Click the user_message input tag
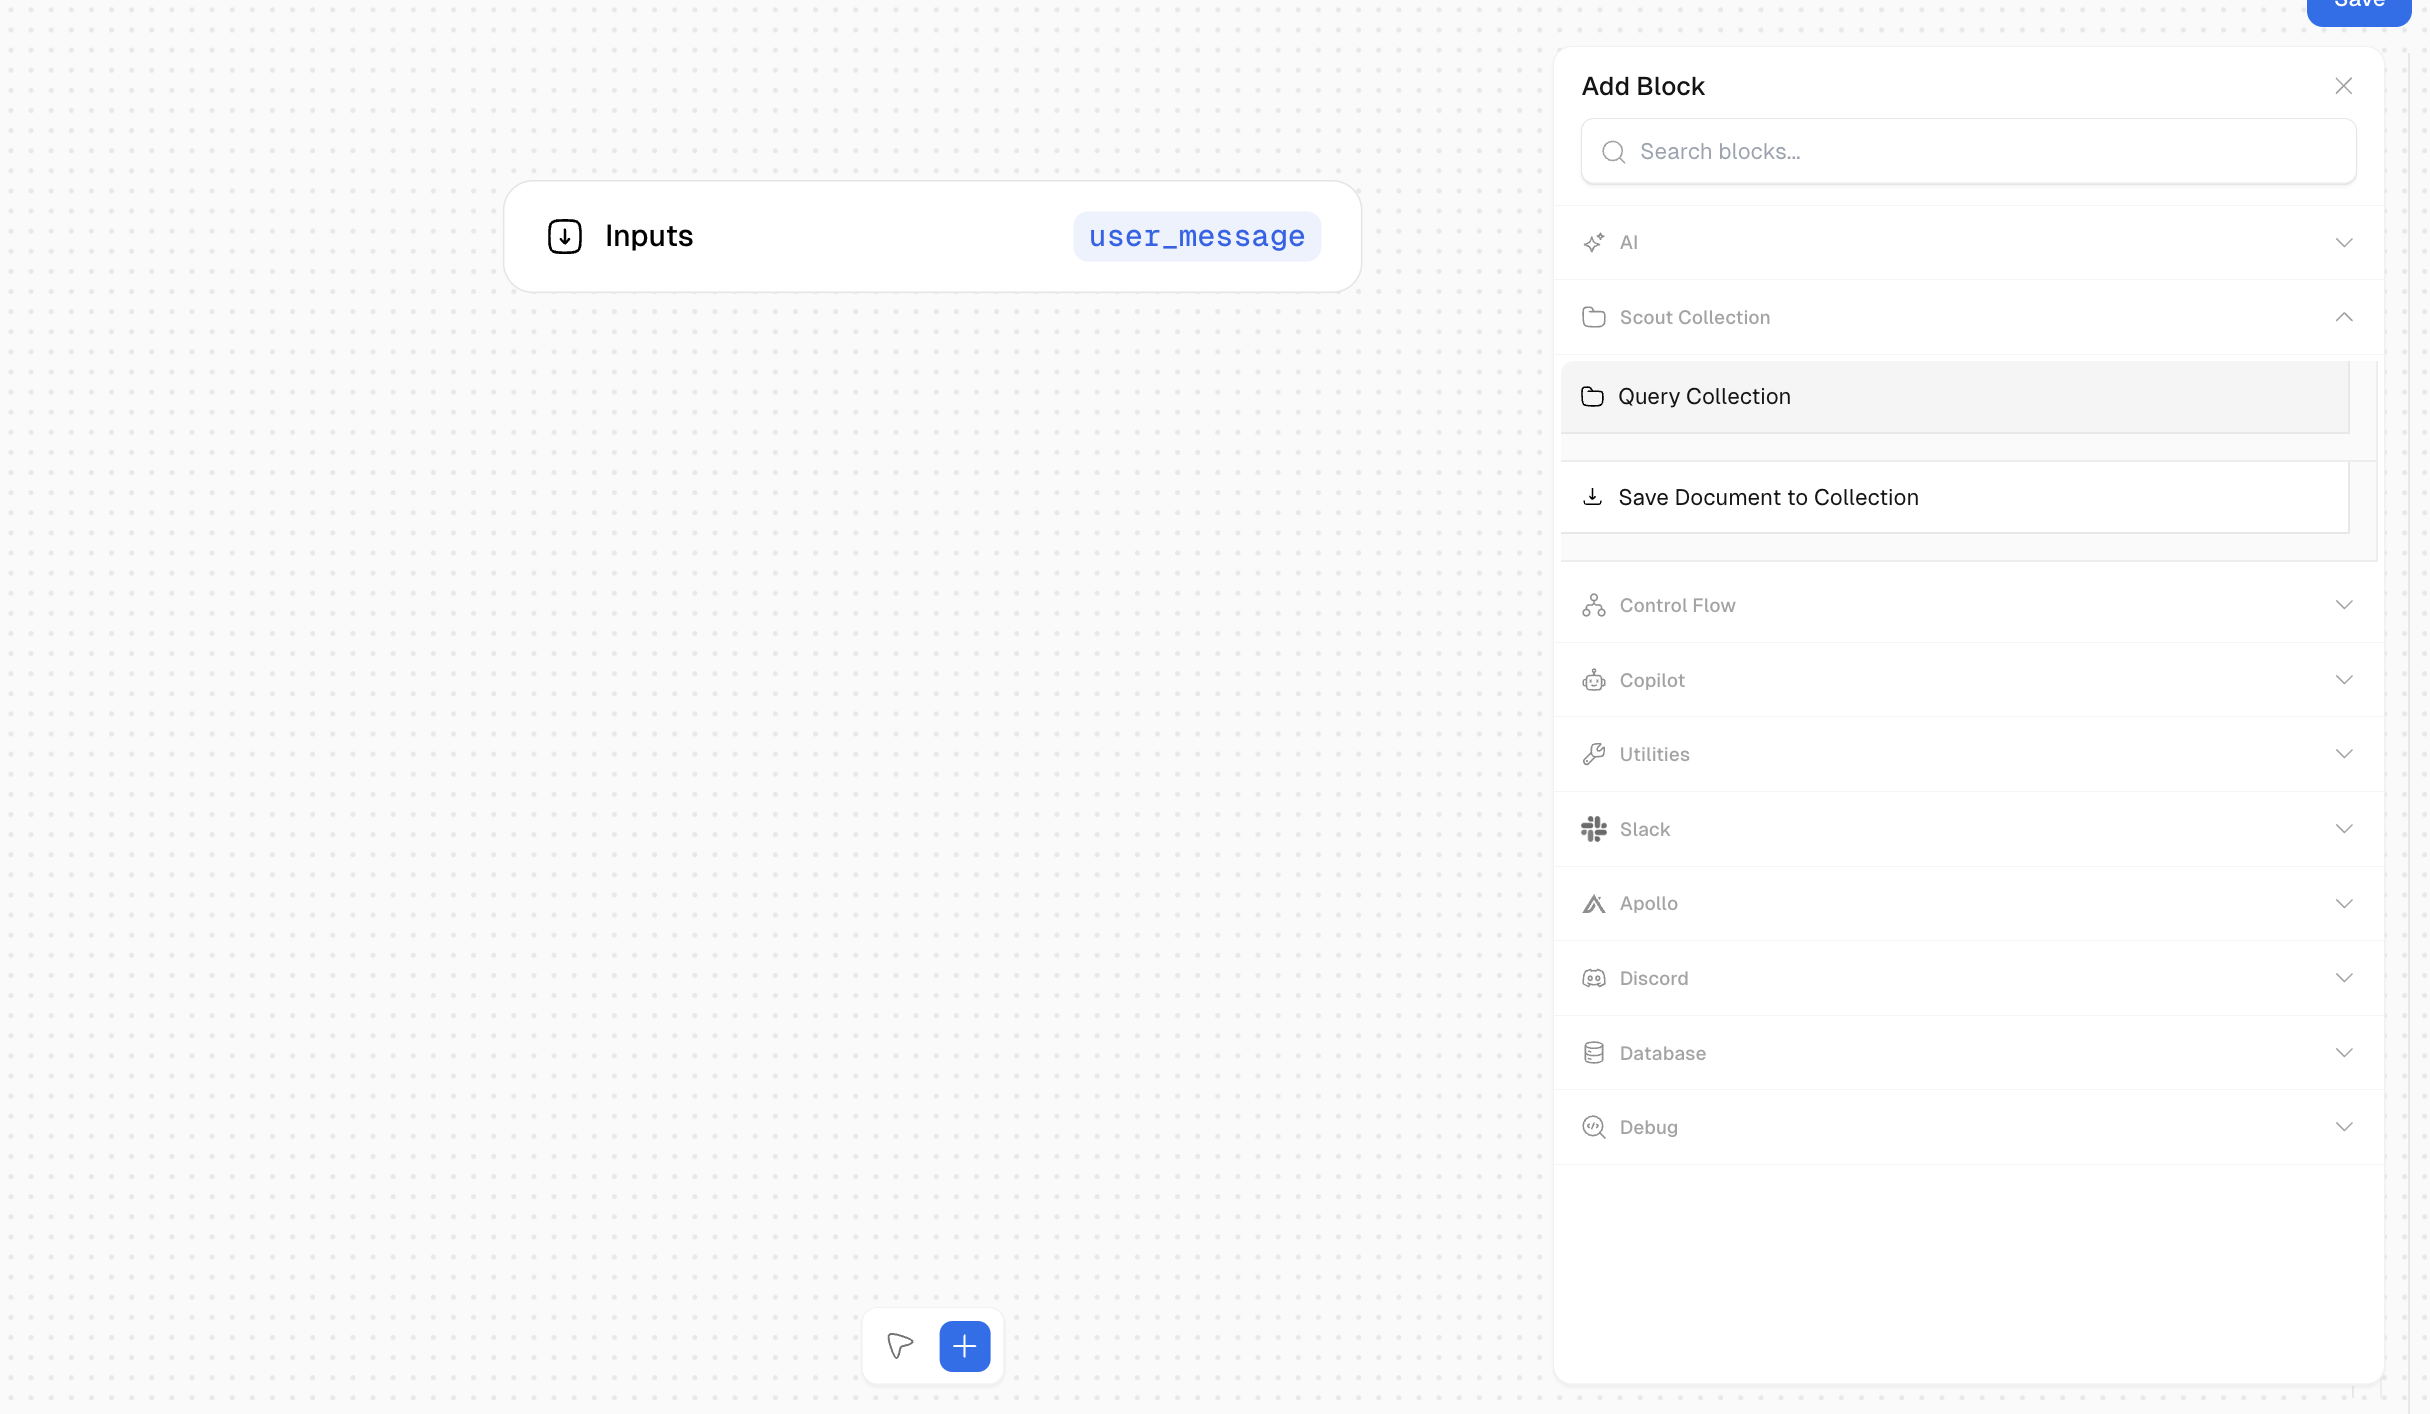 (1196, 237)
